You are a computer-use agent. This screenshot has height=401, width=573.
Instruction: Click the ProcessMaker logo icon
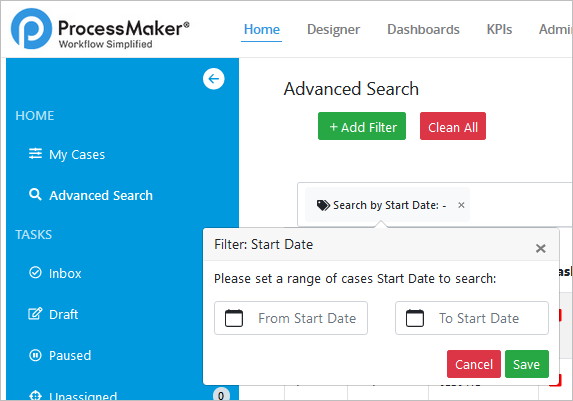click(31, 29)
